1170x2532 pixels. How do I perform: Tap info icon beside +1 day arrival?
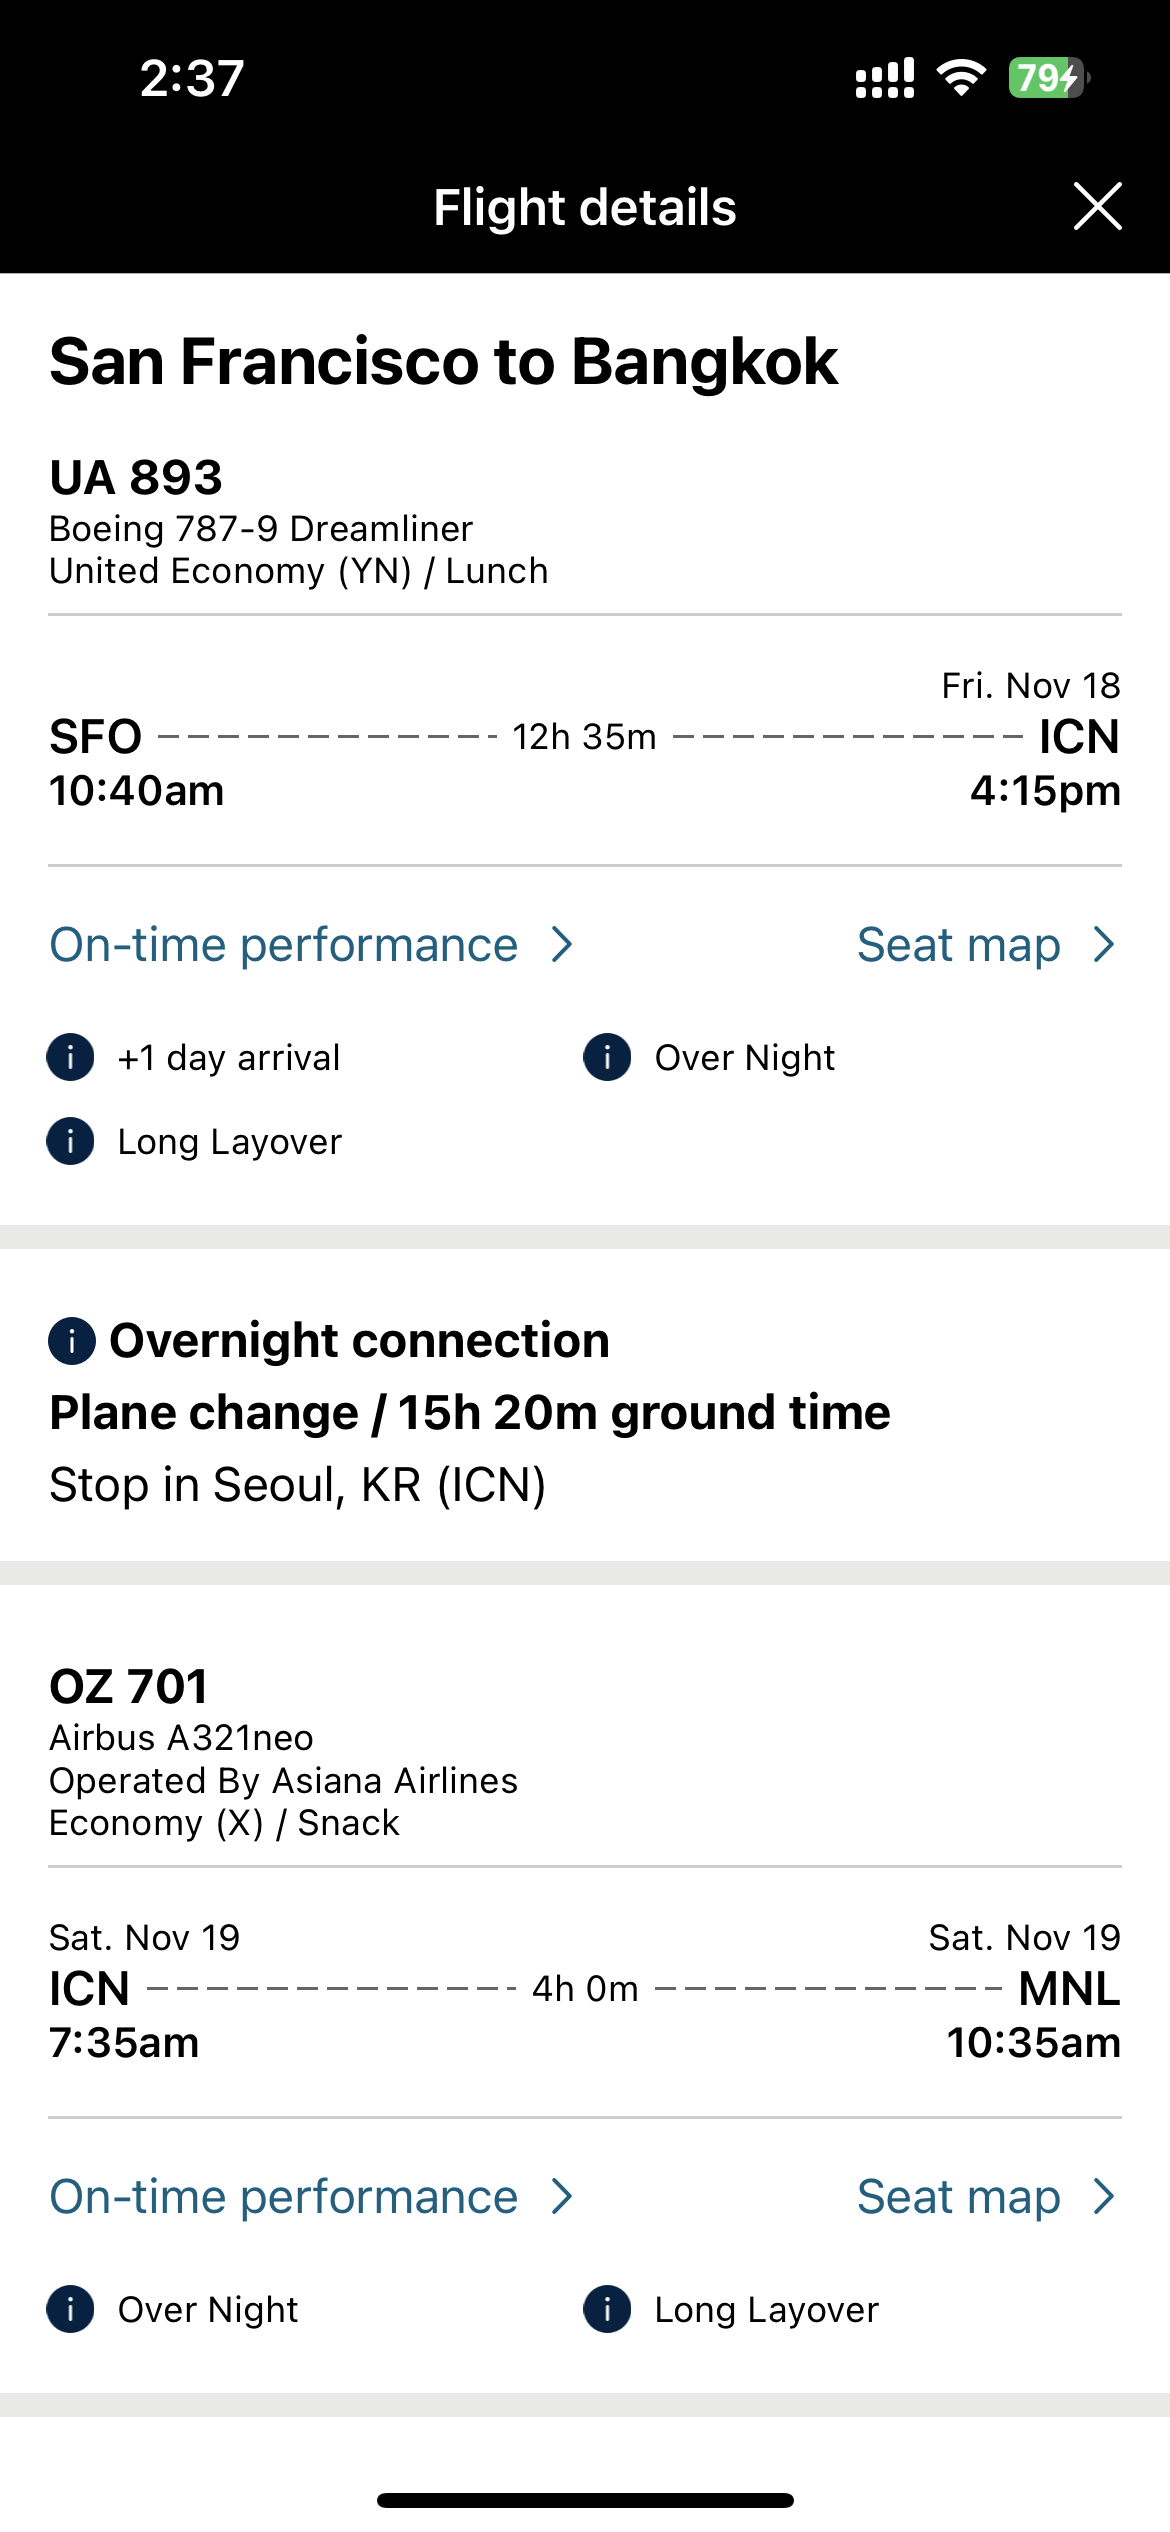point(70,1057)
